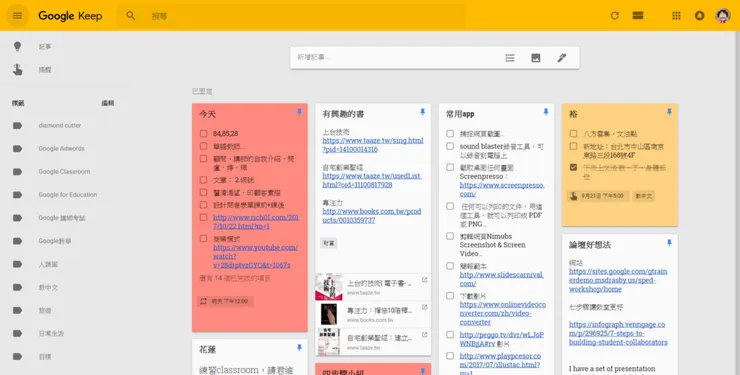Check the peggo.tv link item
This screenshot has height=375, width=740.
coord(450,334)
